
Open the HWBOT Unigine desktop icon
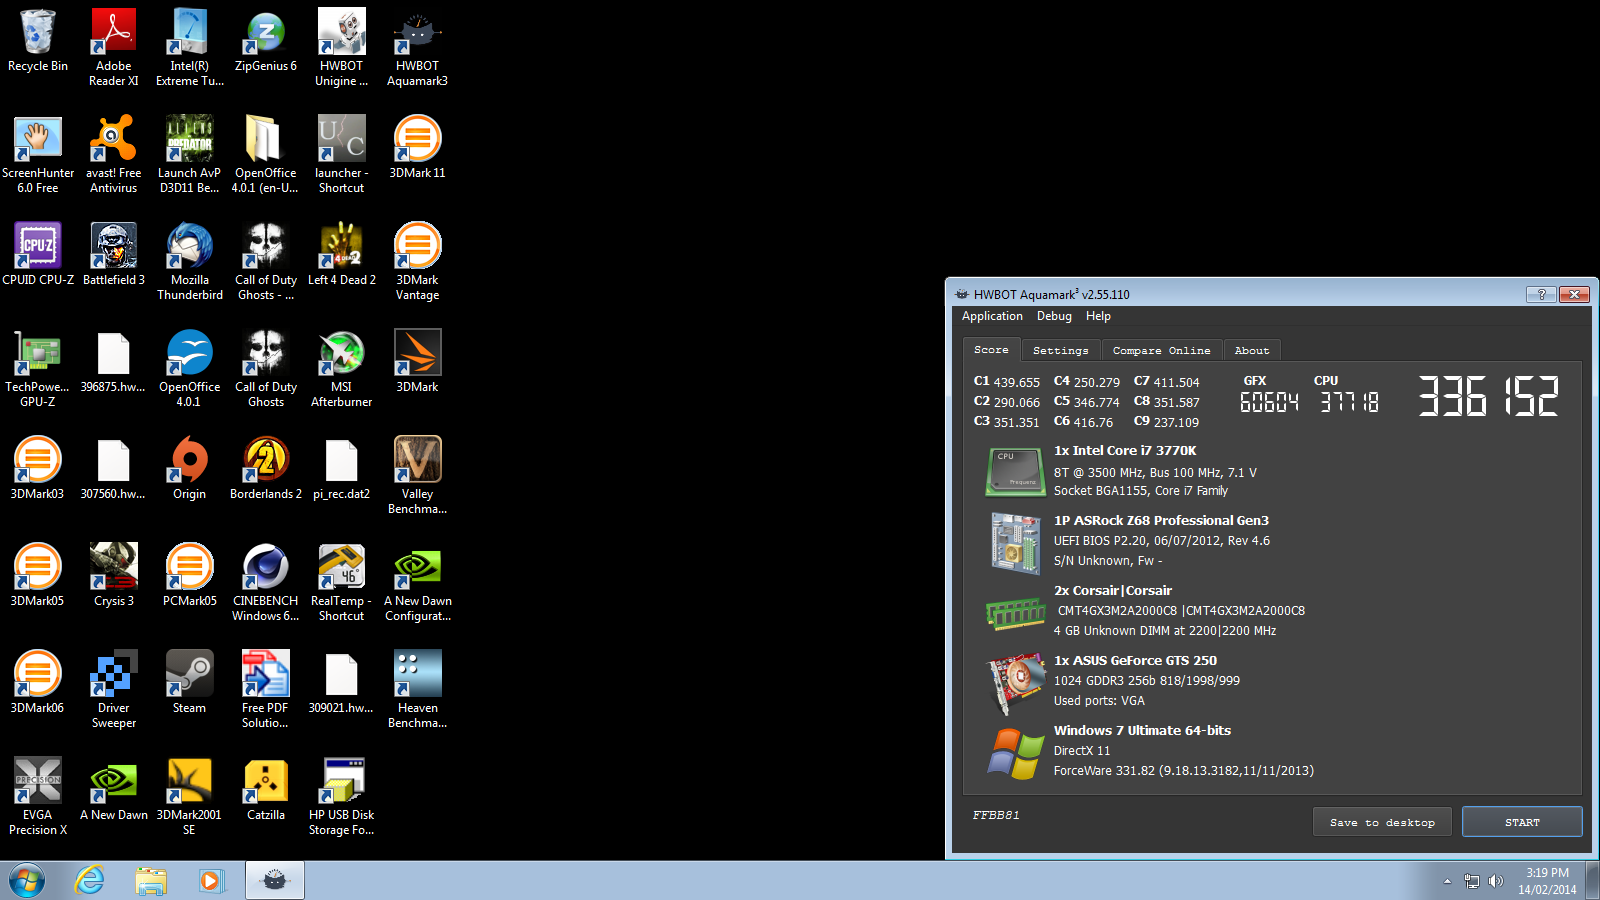341,48
